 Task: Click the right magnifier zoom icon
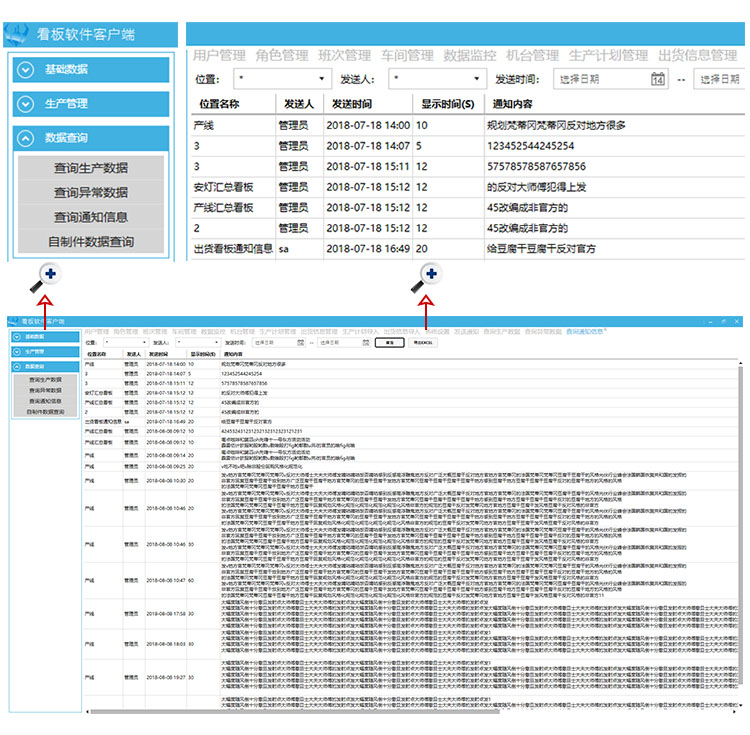click(x=428, y=276)
